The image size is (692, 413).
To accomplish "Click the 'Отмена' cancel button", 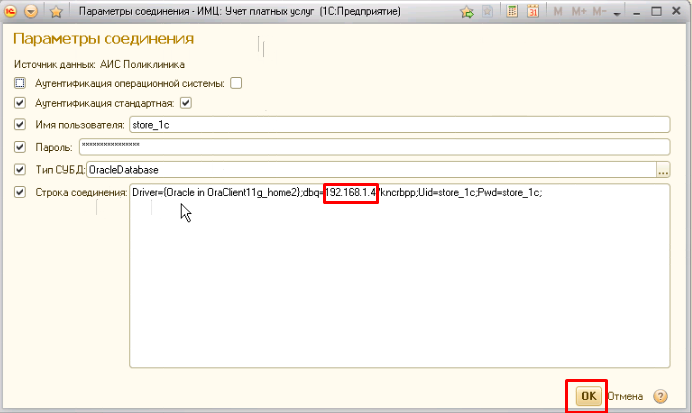I will (626, 396).
